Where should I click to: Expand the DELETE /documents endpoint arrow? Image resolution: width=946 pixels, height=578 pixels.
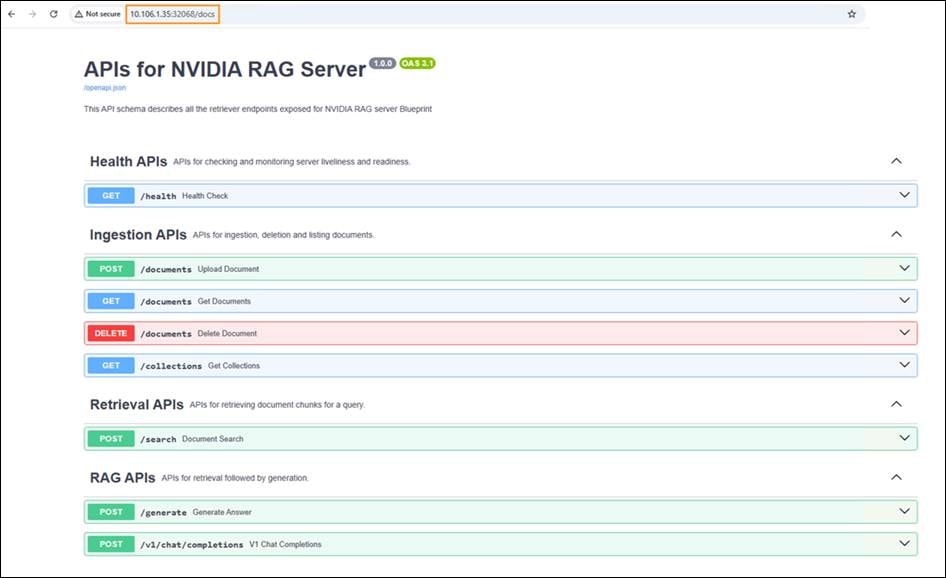(x=904, y=332)
